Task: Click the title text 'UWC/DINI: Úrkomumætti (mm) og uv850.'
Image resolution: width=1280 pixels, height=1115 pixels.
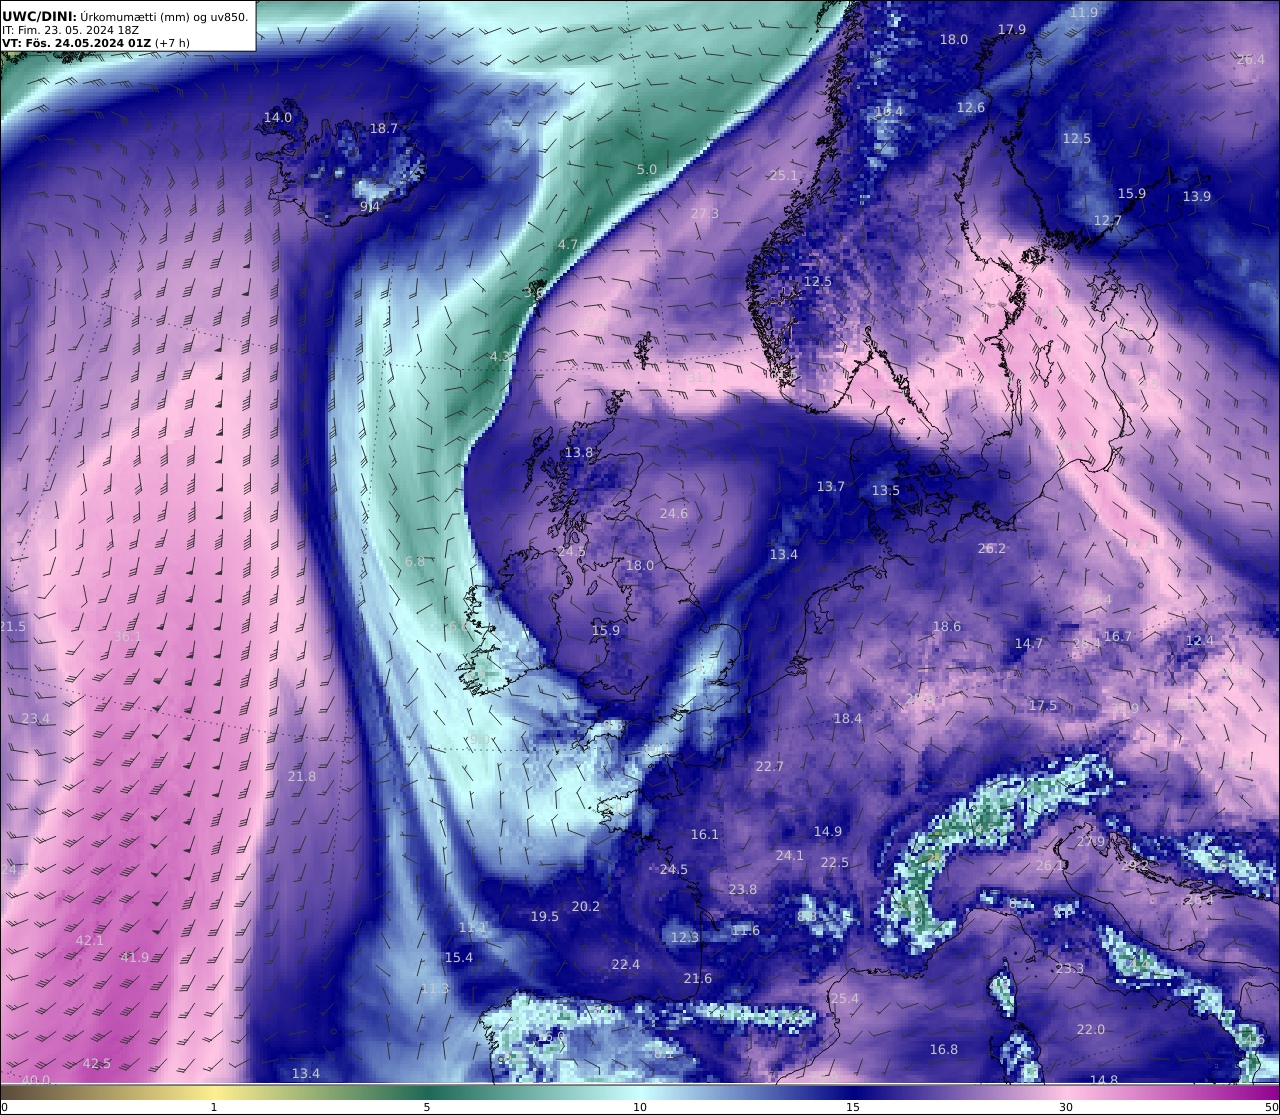Action: [x=126, y=16]
